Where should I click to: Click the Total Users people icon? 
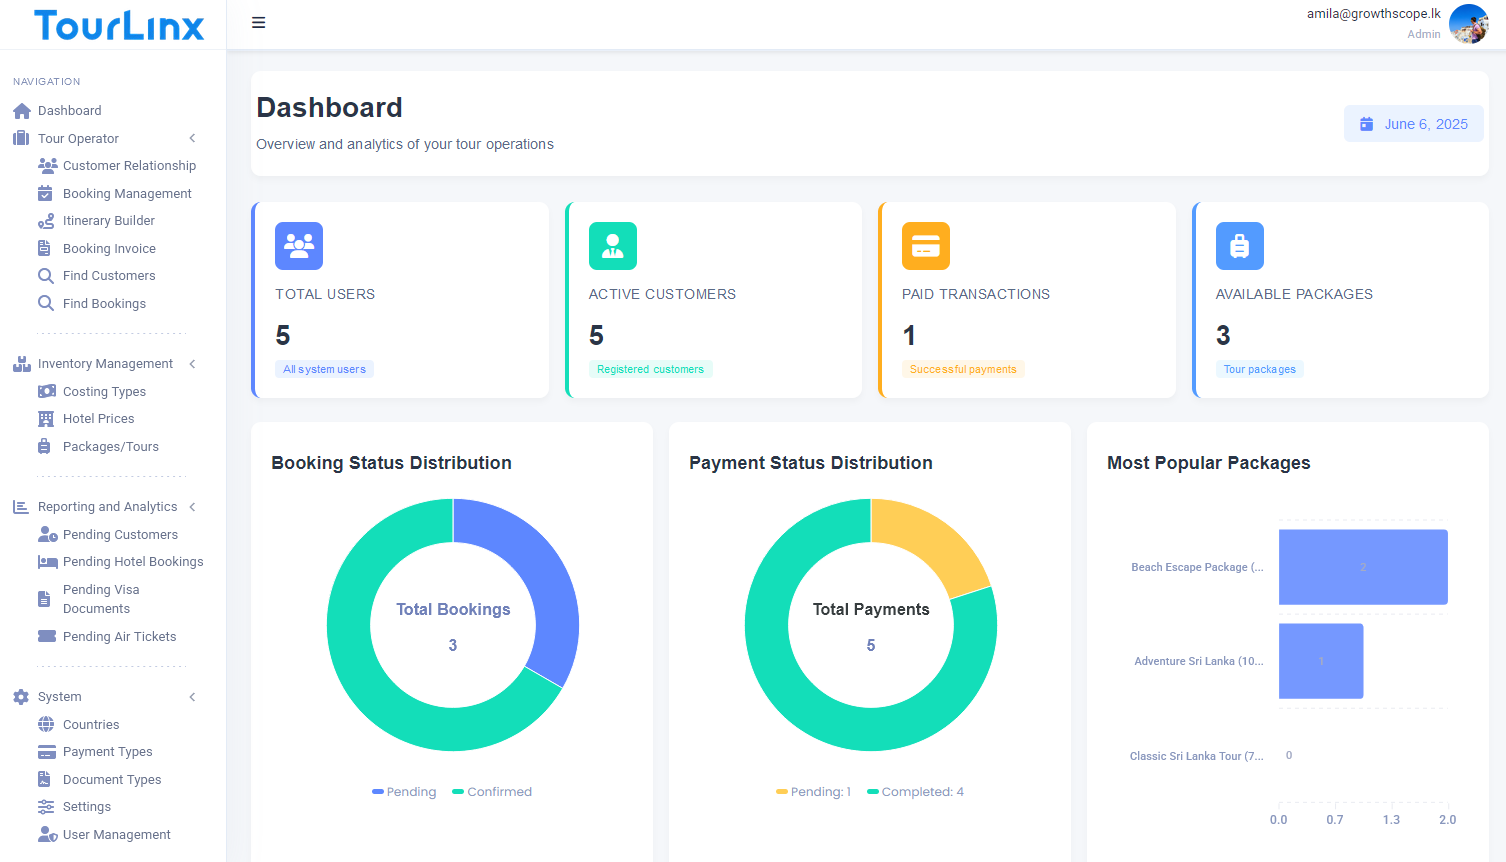point(299,246)
